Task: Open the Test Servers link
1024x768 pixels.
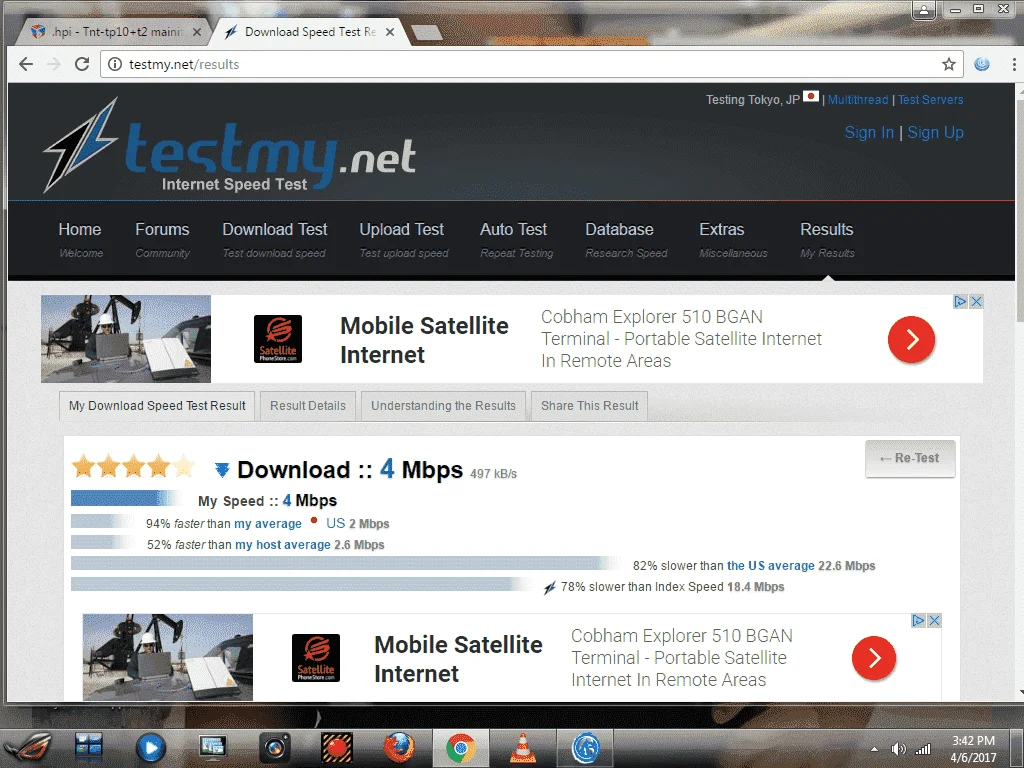Action: tap(931, 99)
